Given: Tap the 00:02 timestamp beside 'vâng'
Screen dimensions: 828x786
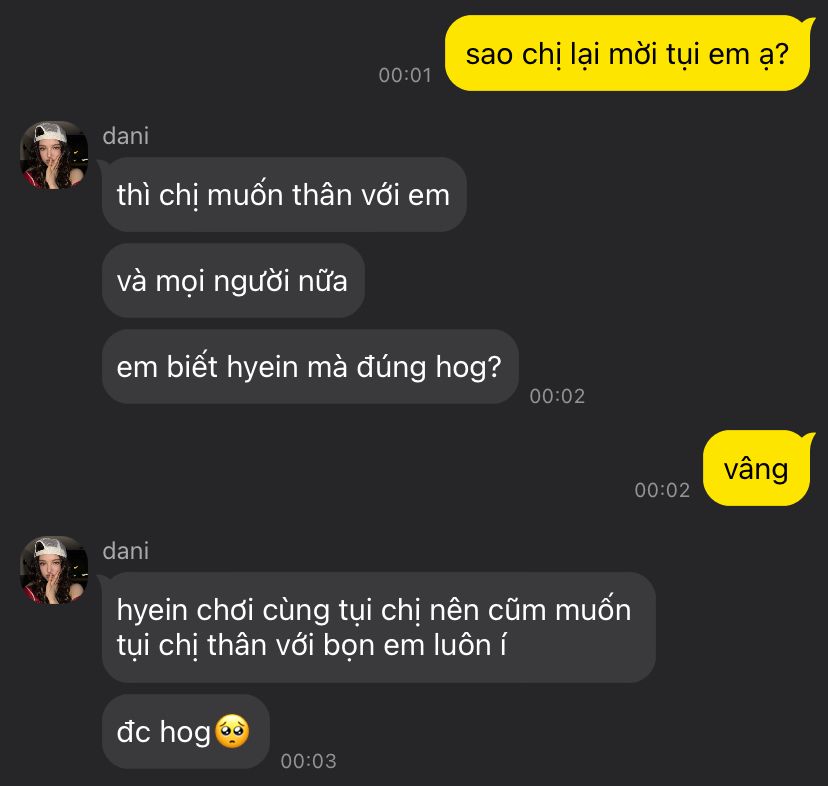Looking at the screenshot, I should (662, 490).
